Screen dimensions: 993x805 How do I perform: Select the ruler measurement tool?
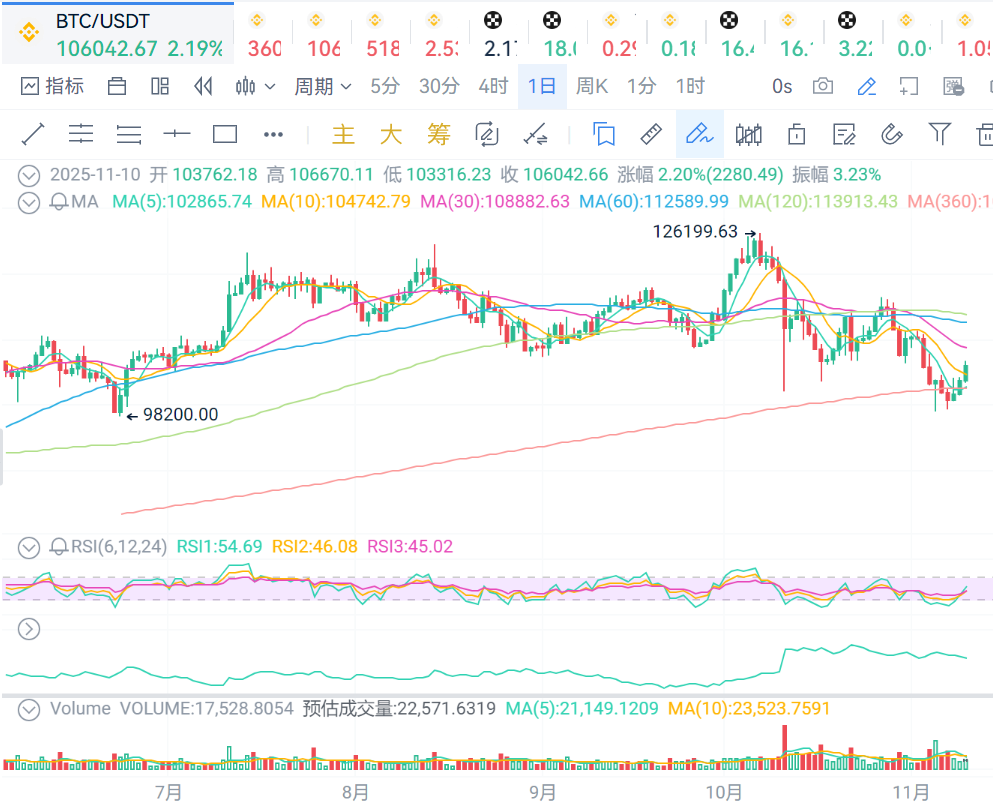651,134
